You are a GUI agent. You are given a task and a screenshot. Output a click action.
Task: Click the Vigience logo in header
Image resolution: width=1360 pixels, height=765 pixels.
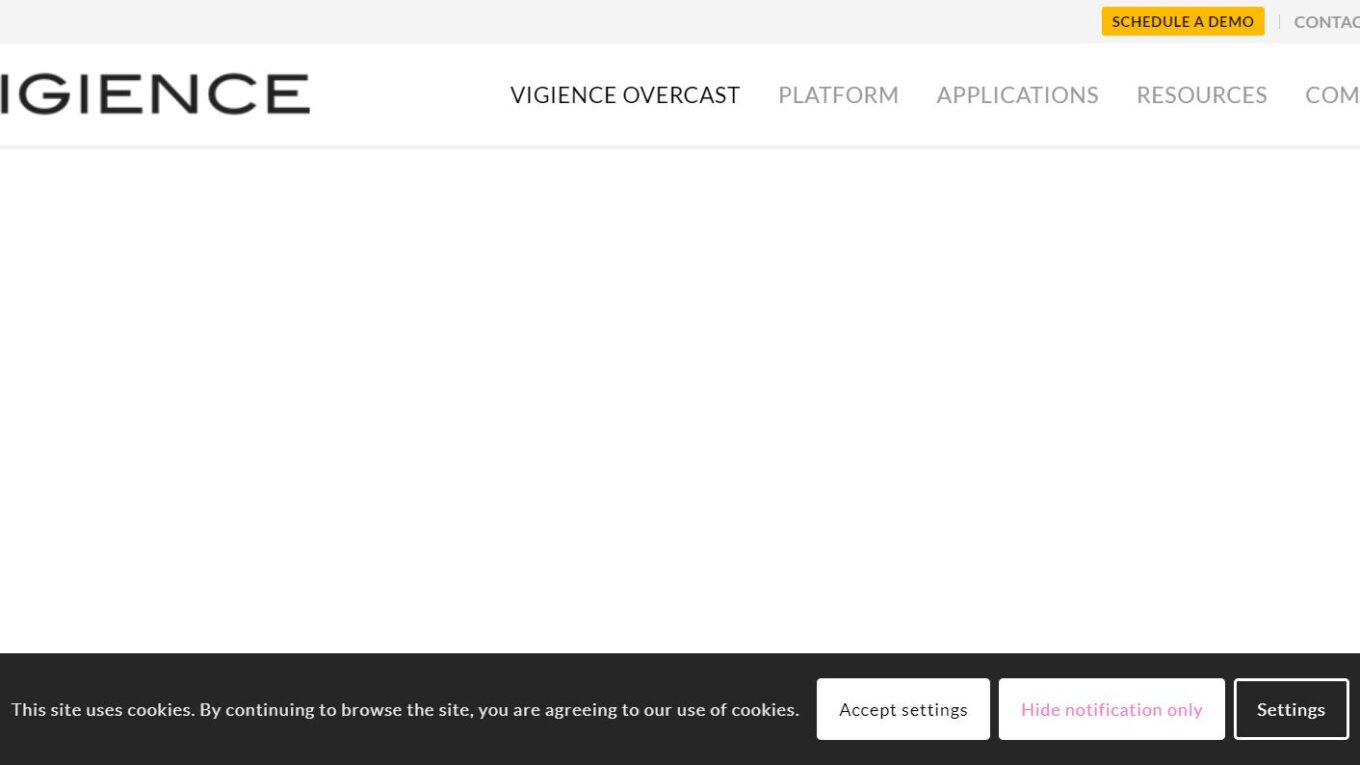[155, 94]
